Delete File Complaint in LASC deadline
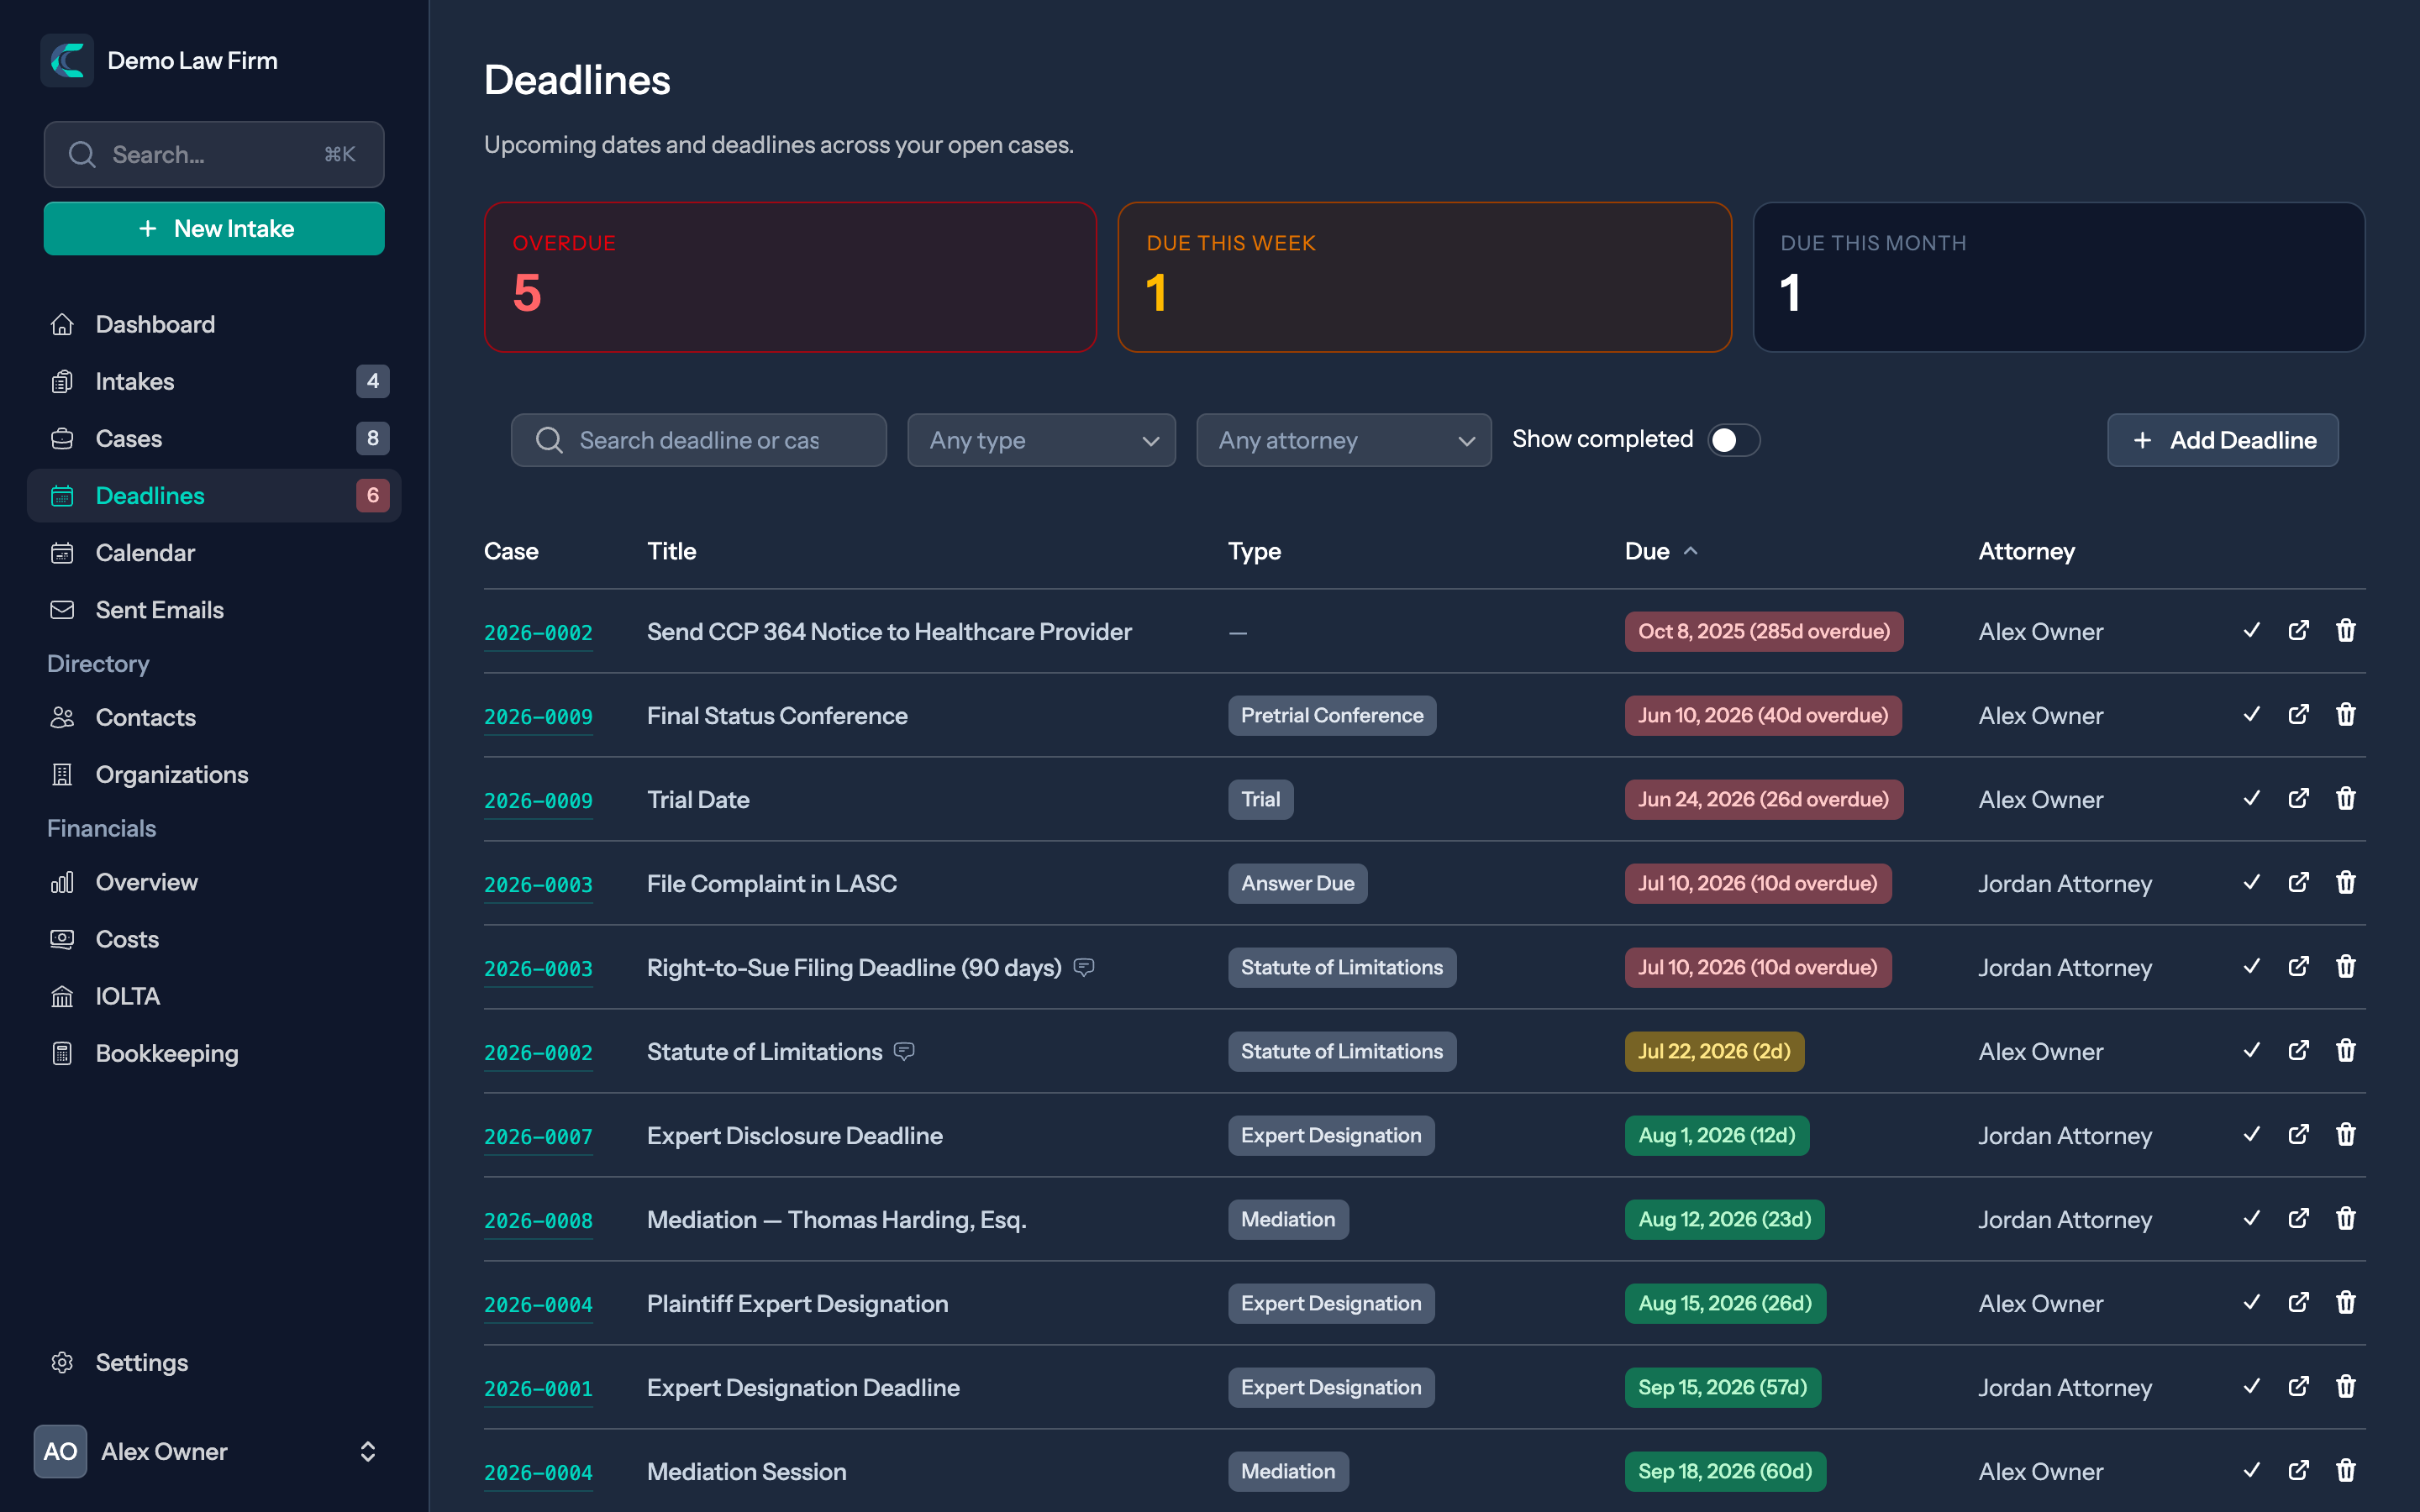Viewport: 2420px width, 1512px height. click(2345, 883)
